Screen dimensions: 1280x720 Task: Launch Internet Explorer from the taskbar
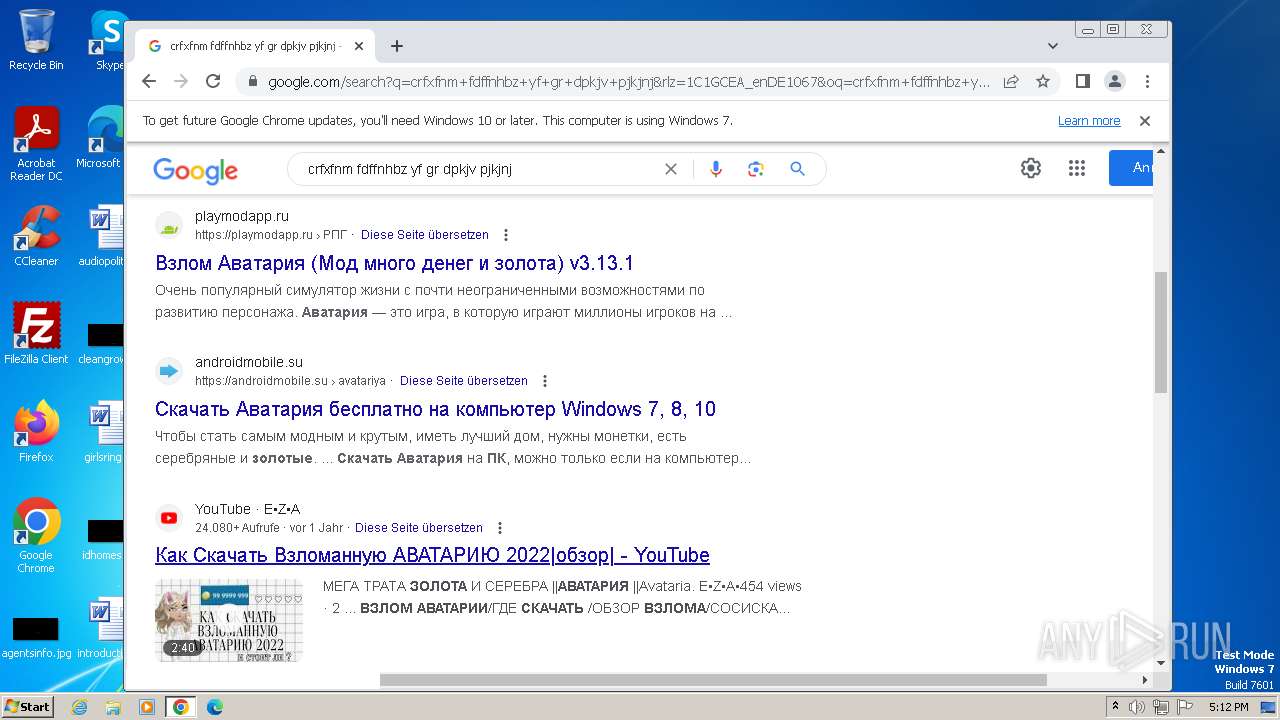tap(80, 707)
